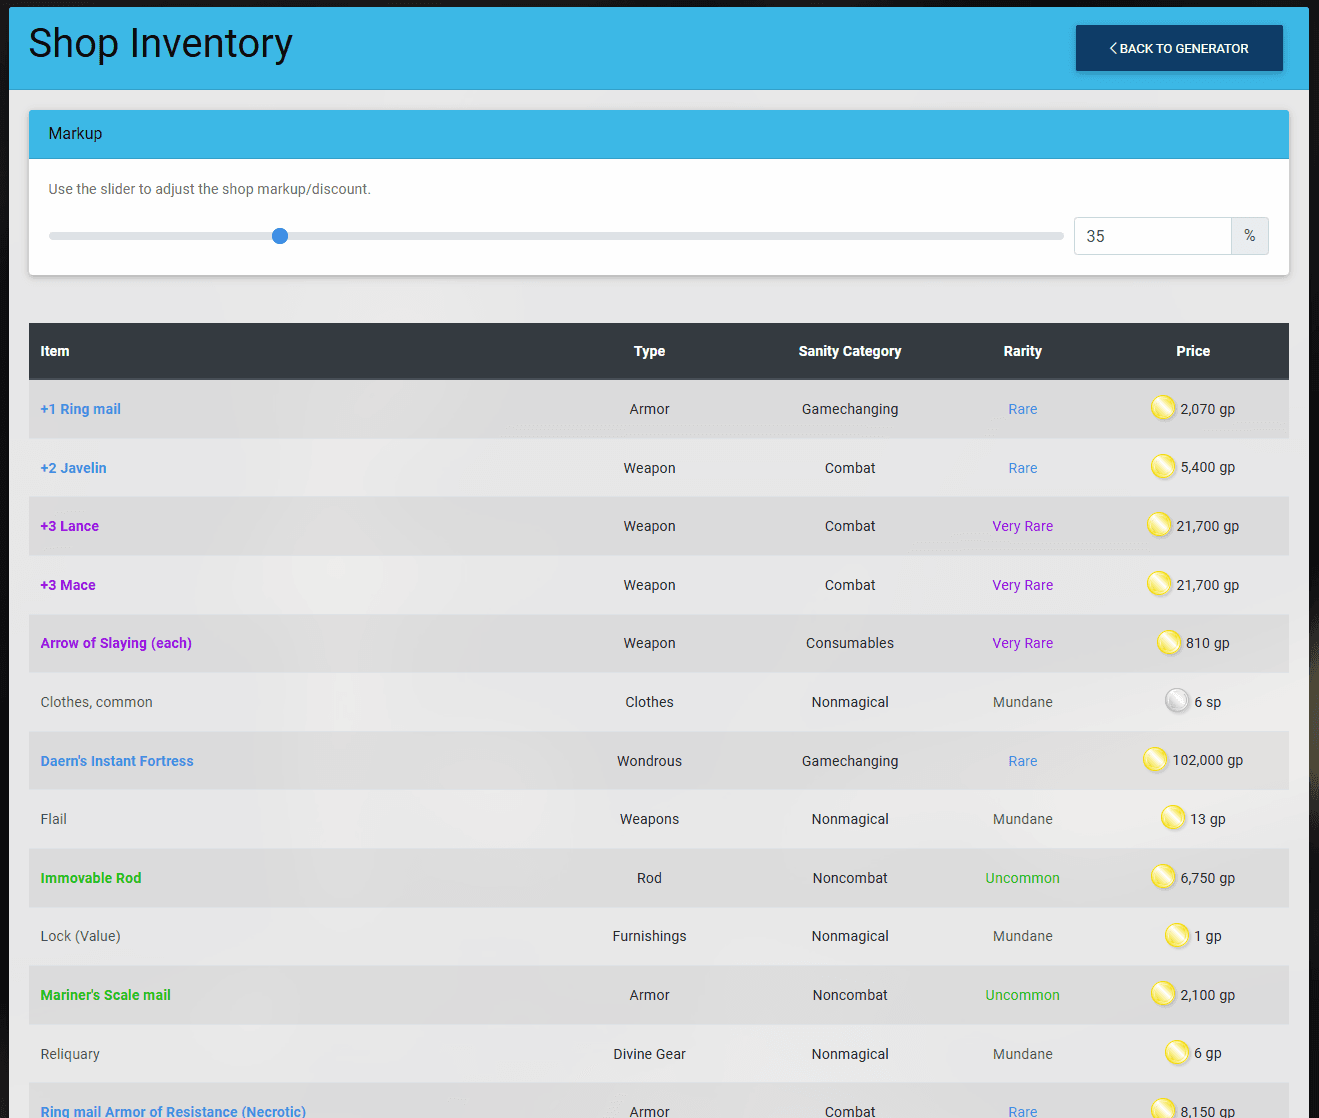Adjust the shop markup slider

point(279,236)
